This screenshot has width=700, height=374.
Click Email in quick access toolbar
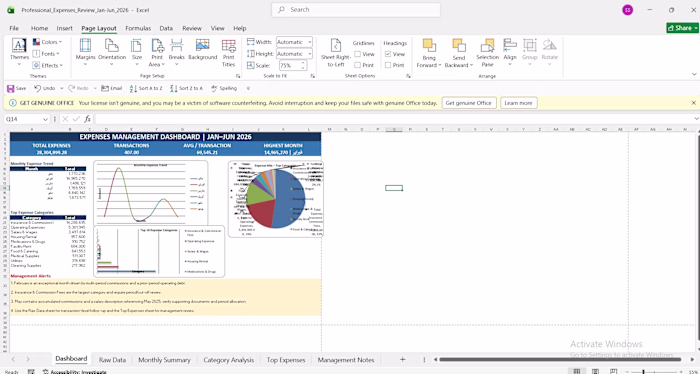coord(112,88)
